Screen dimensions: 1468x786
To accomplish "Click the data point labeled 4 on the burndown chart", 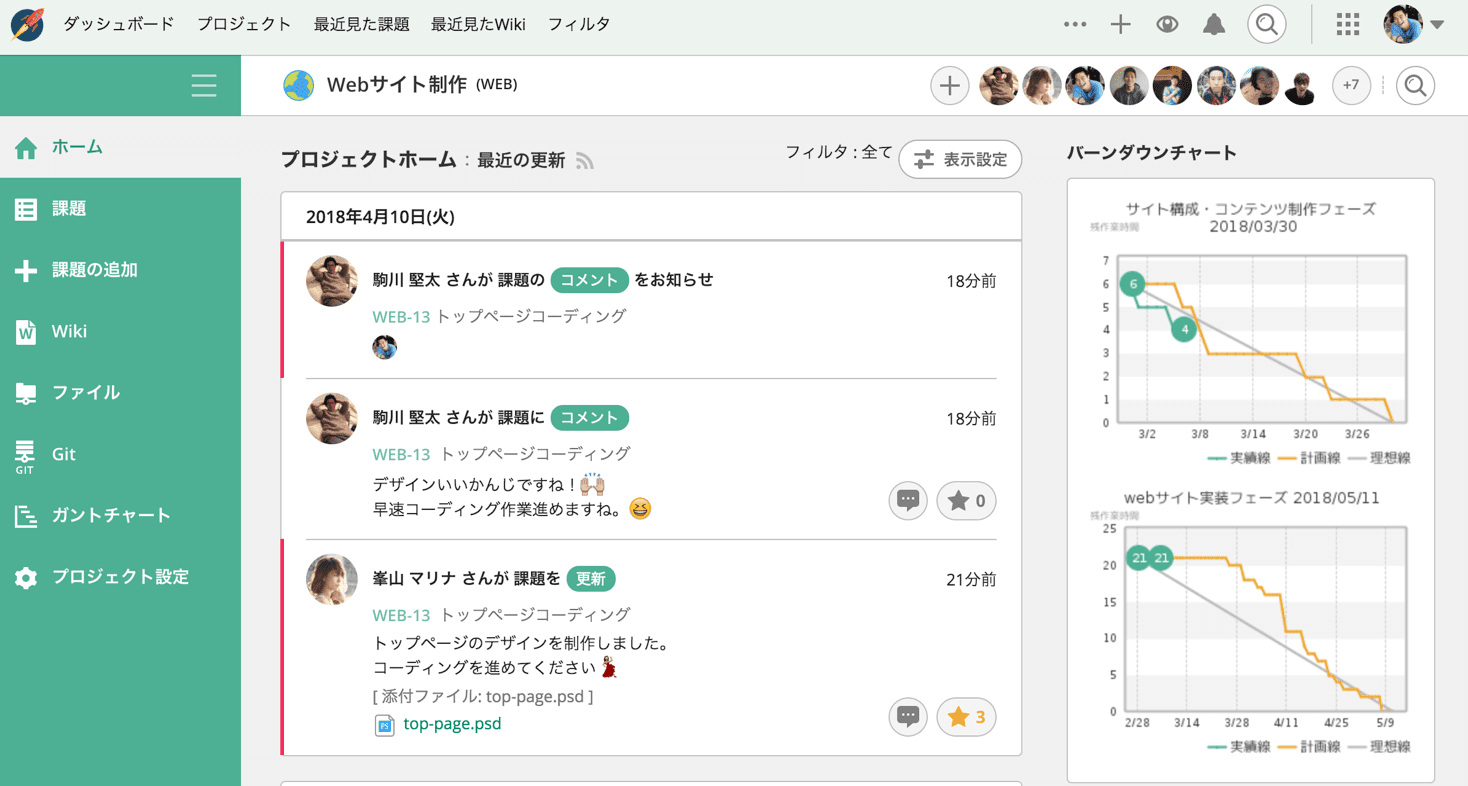I will point(1184,329).
